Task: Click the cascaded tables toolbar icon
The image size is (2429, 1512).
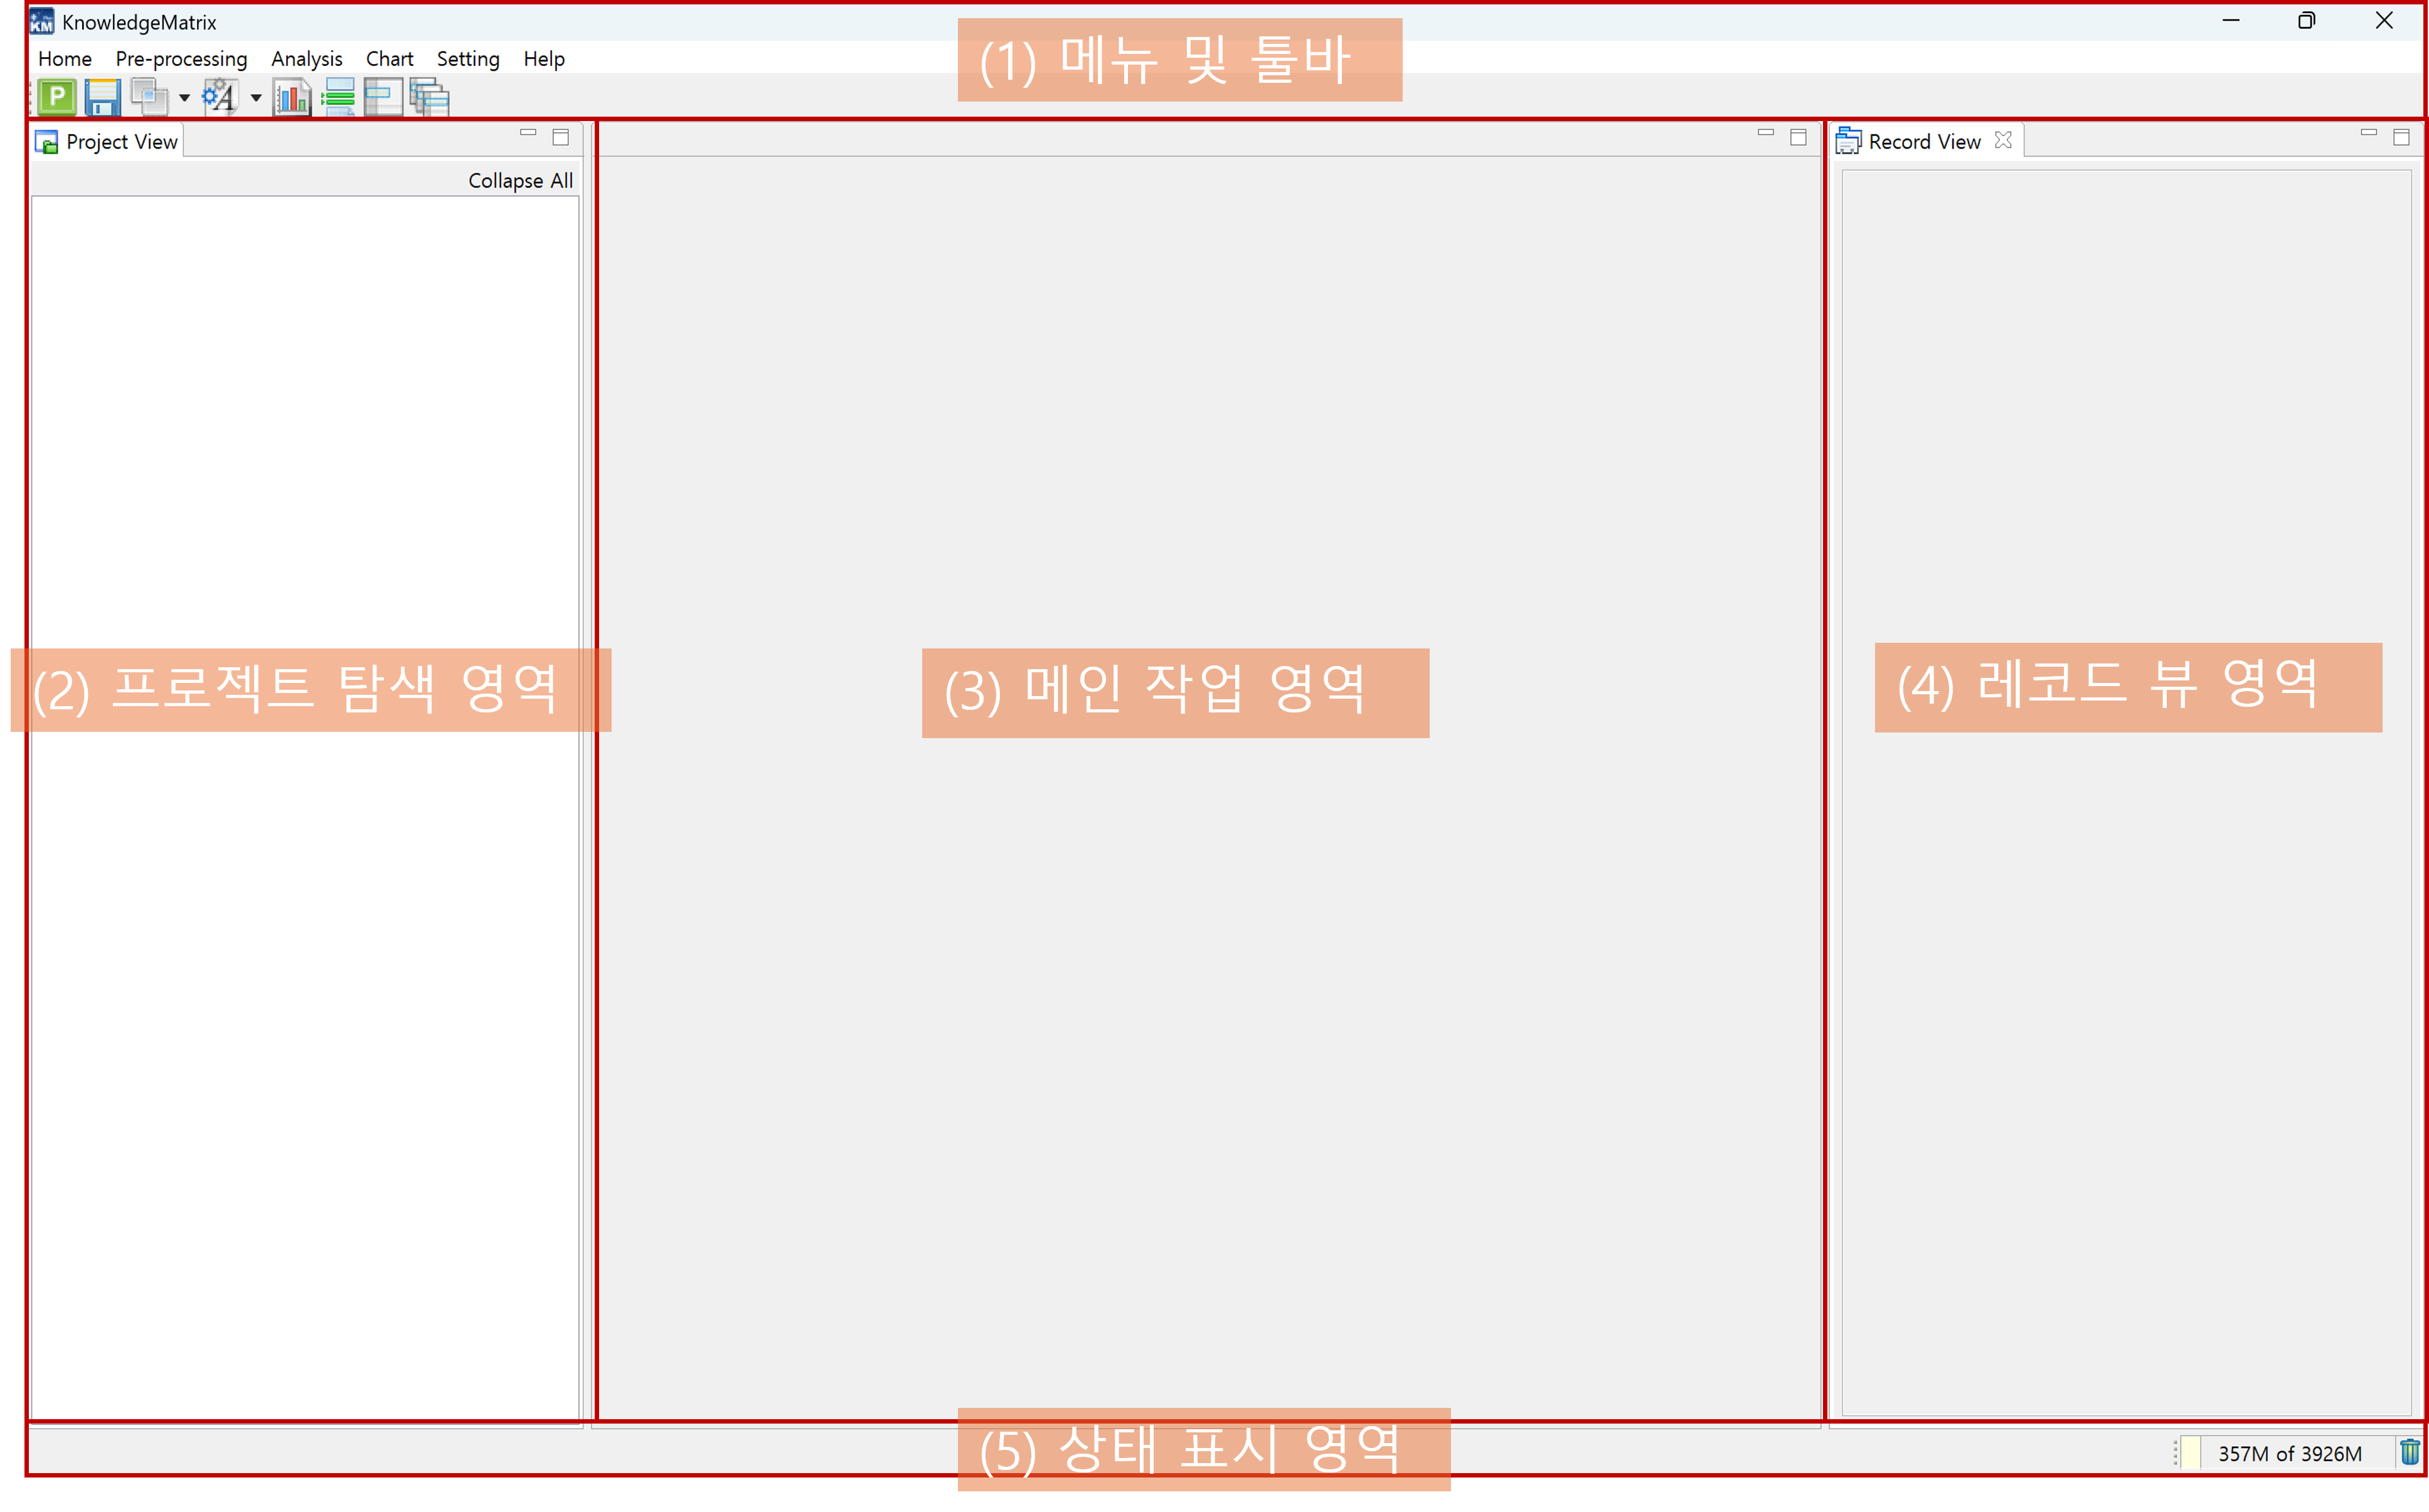Action: pyautogui.click(x=429, y=97)
